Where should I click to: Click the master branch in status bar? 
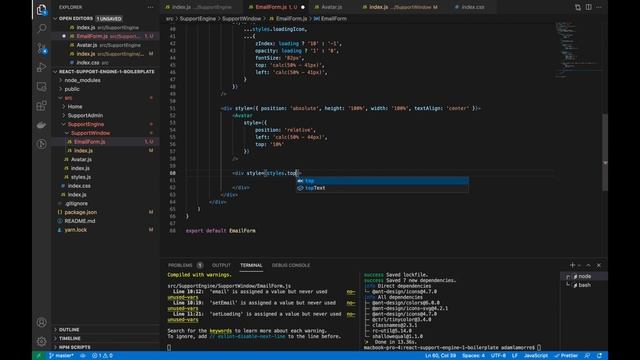(x=61, y=356)
